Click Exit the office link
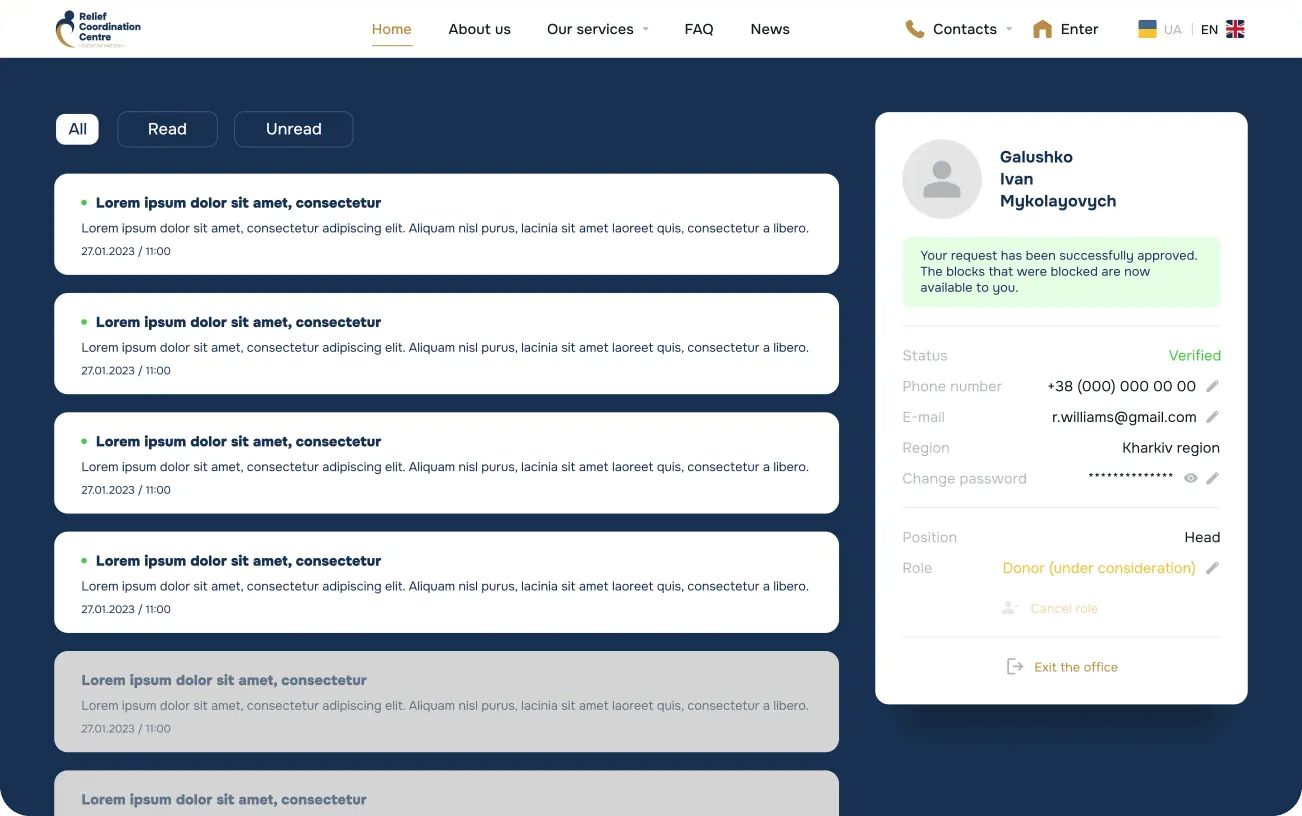 click(1076, 667)
